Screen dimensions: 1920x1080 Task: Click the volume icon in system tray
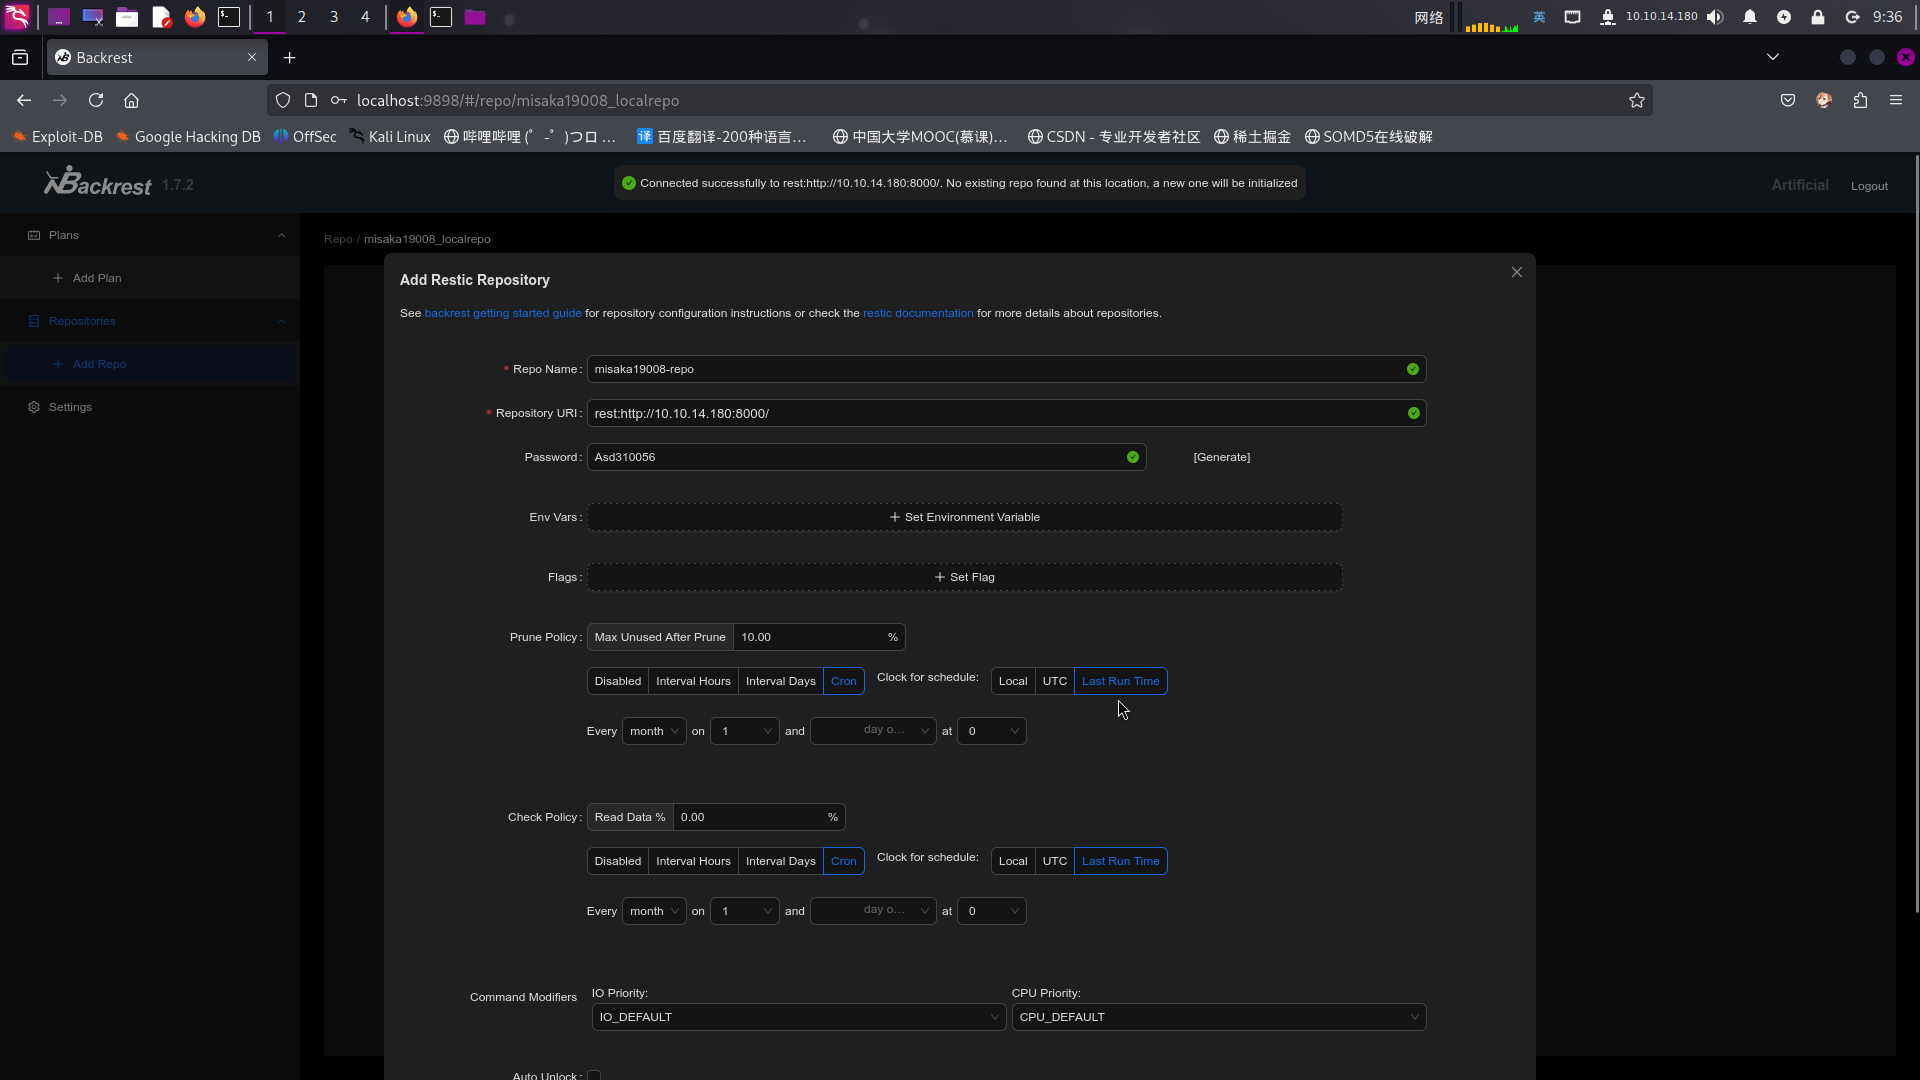1716,17
